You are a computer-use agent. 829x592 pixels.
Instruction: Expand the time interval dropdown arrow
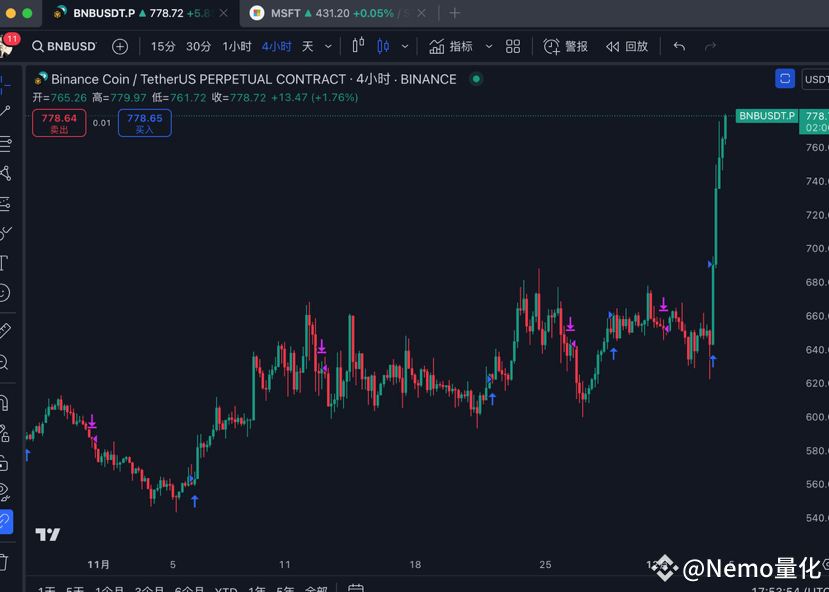coord(328,47)
